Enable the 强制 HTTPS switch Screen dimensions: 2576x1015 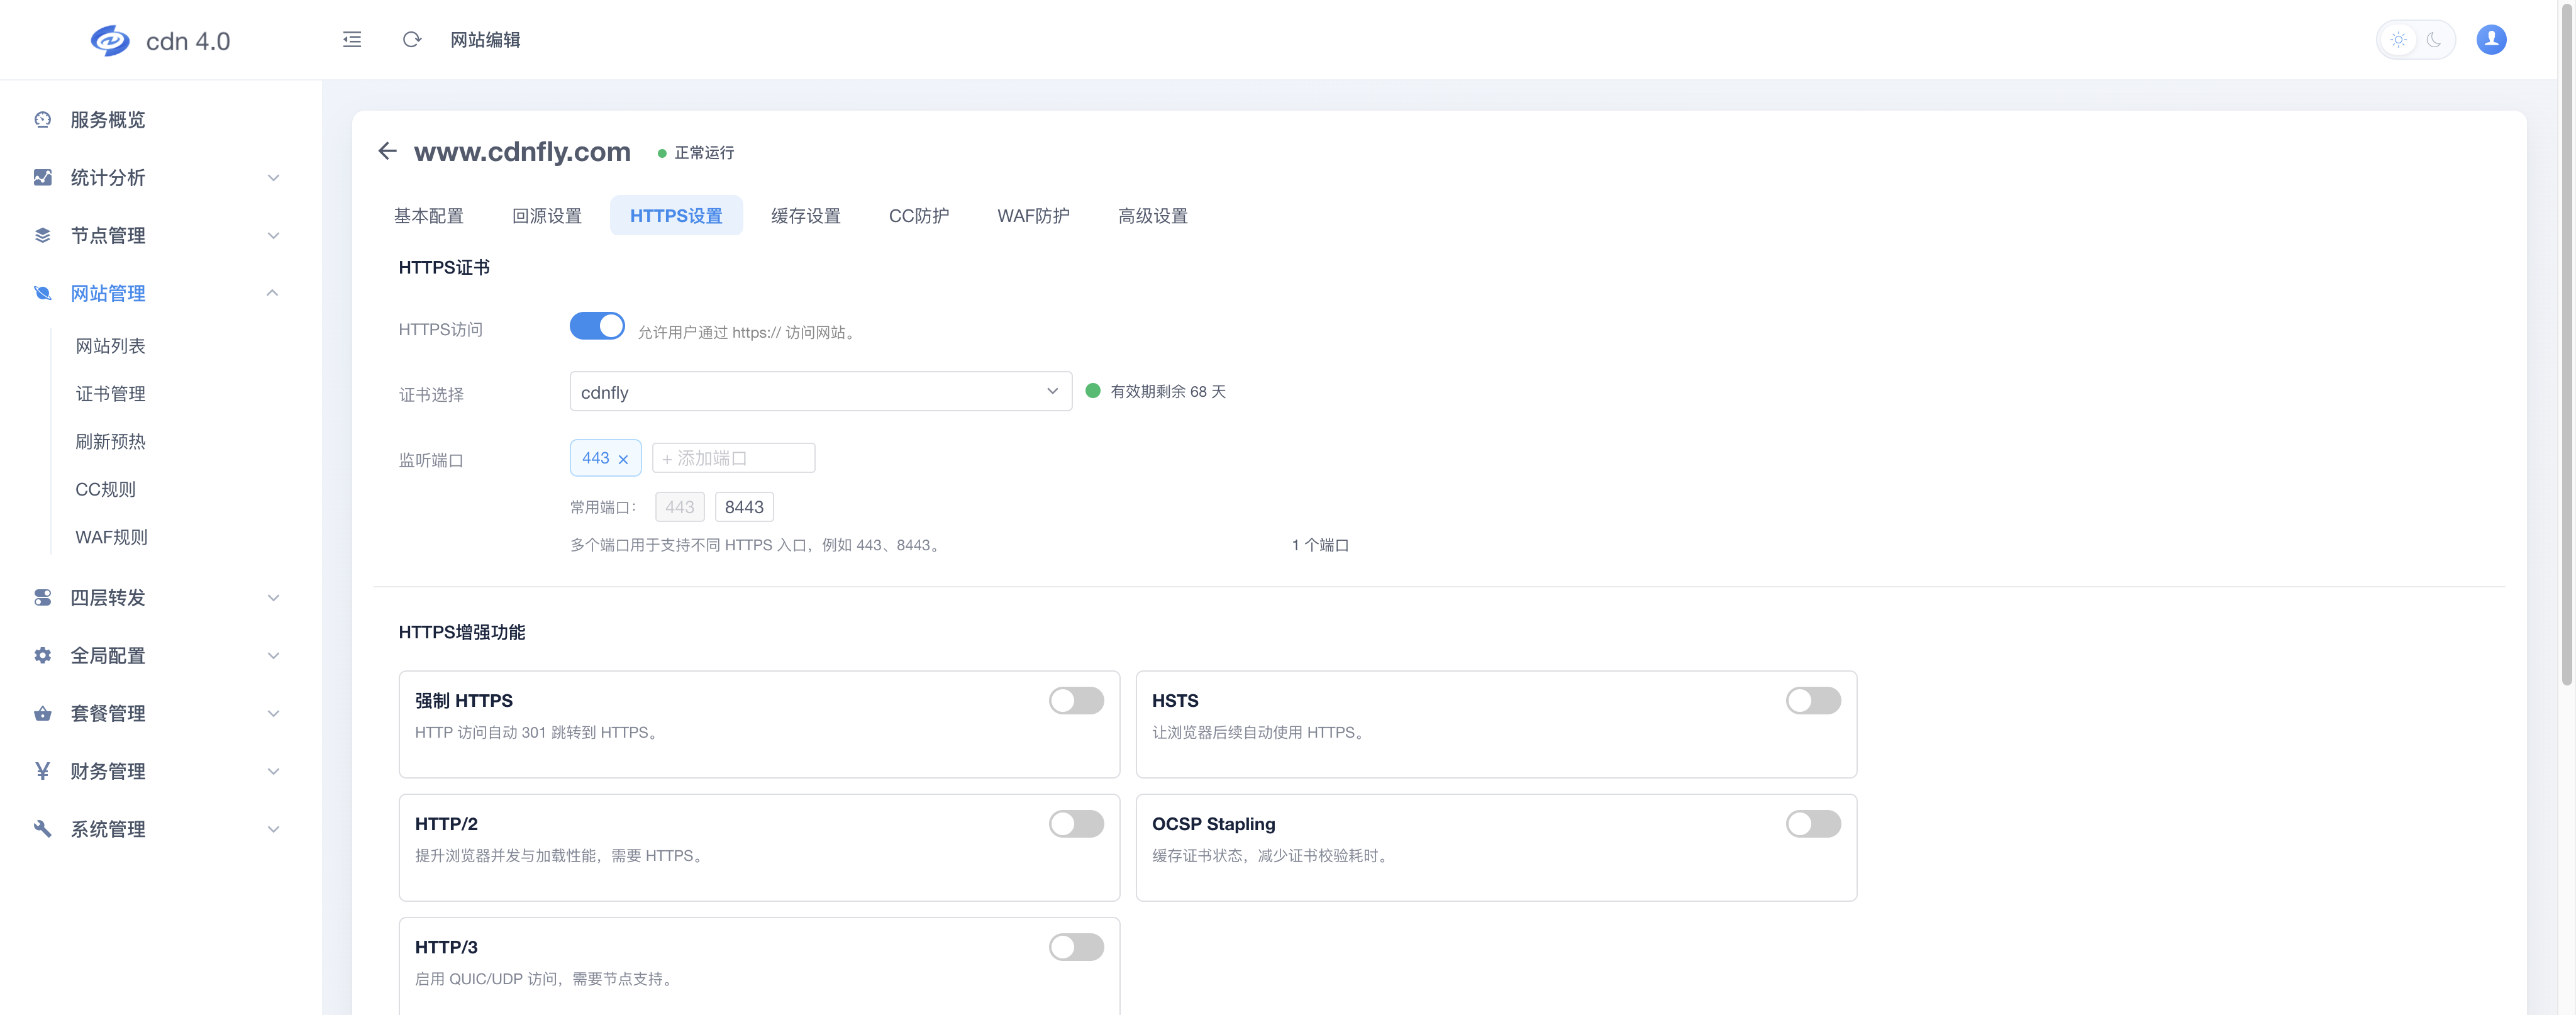pos(1076,701)
